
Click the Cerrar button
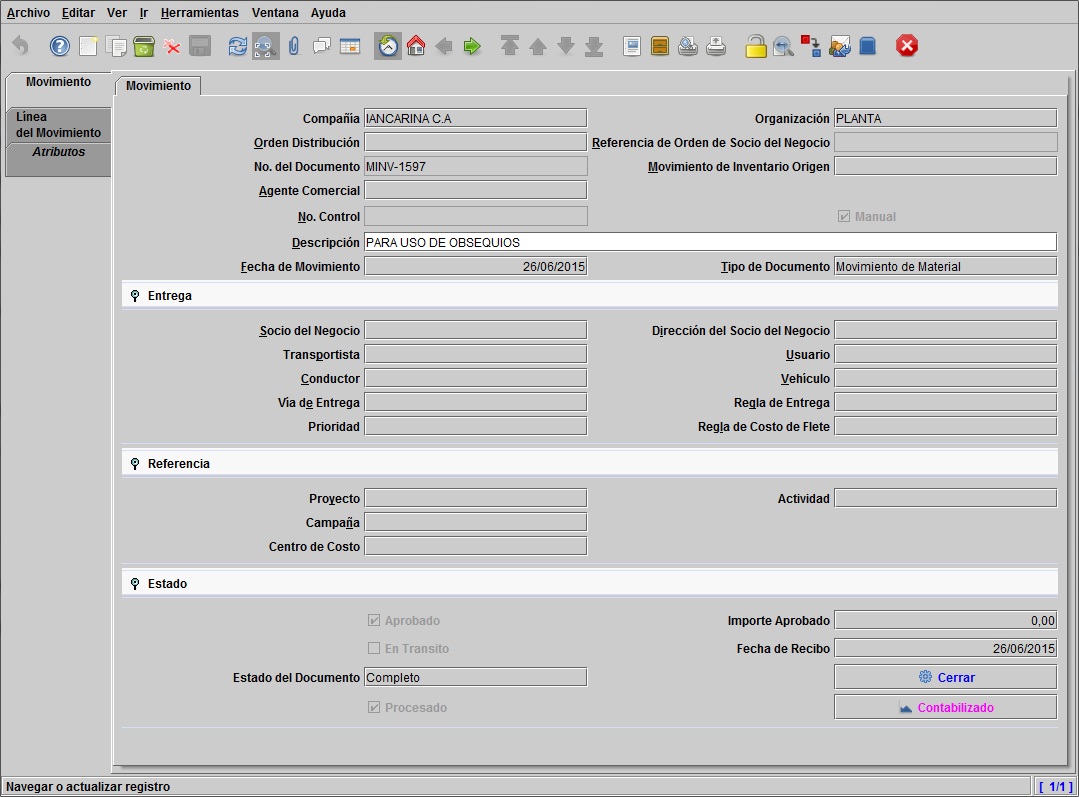[x=946, y=677]
